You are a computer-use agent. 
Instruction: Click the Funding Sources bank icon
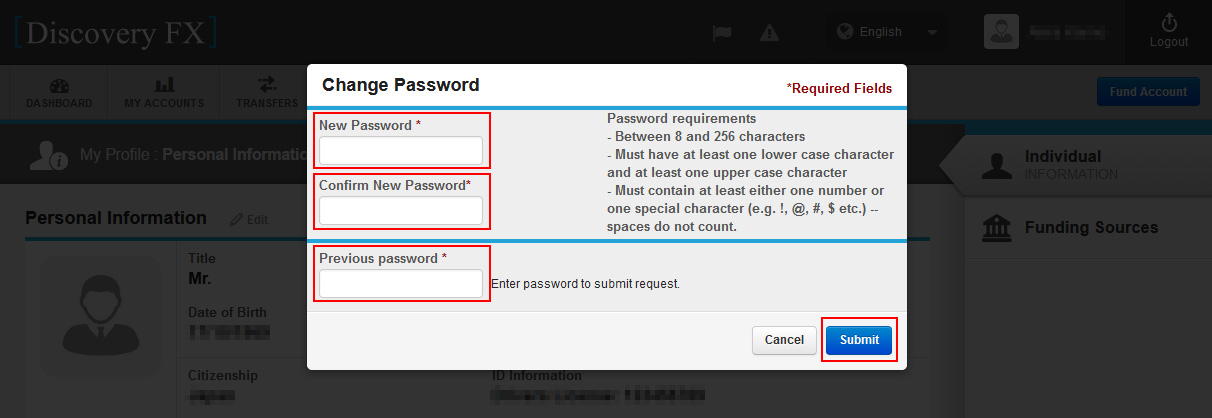coord(996,228)
